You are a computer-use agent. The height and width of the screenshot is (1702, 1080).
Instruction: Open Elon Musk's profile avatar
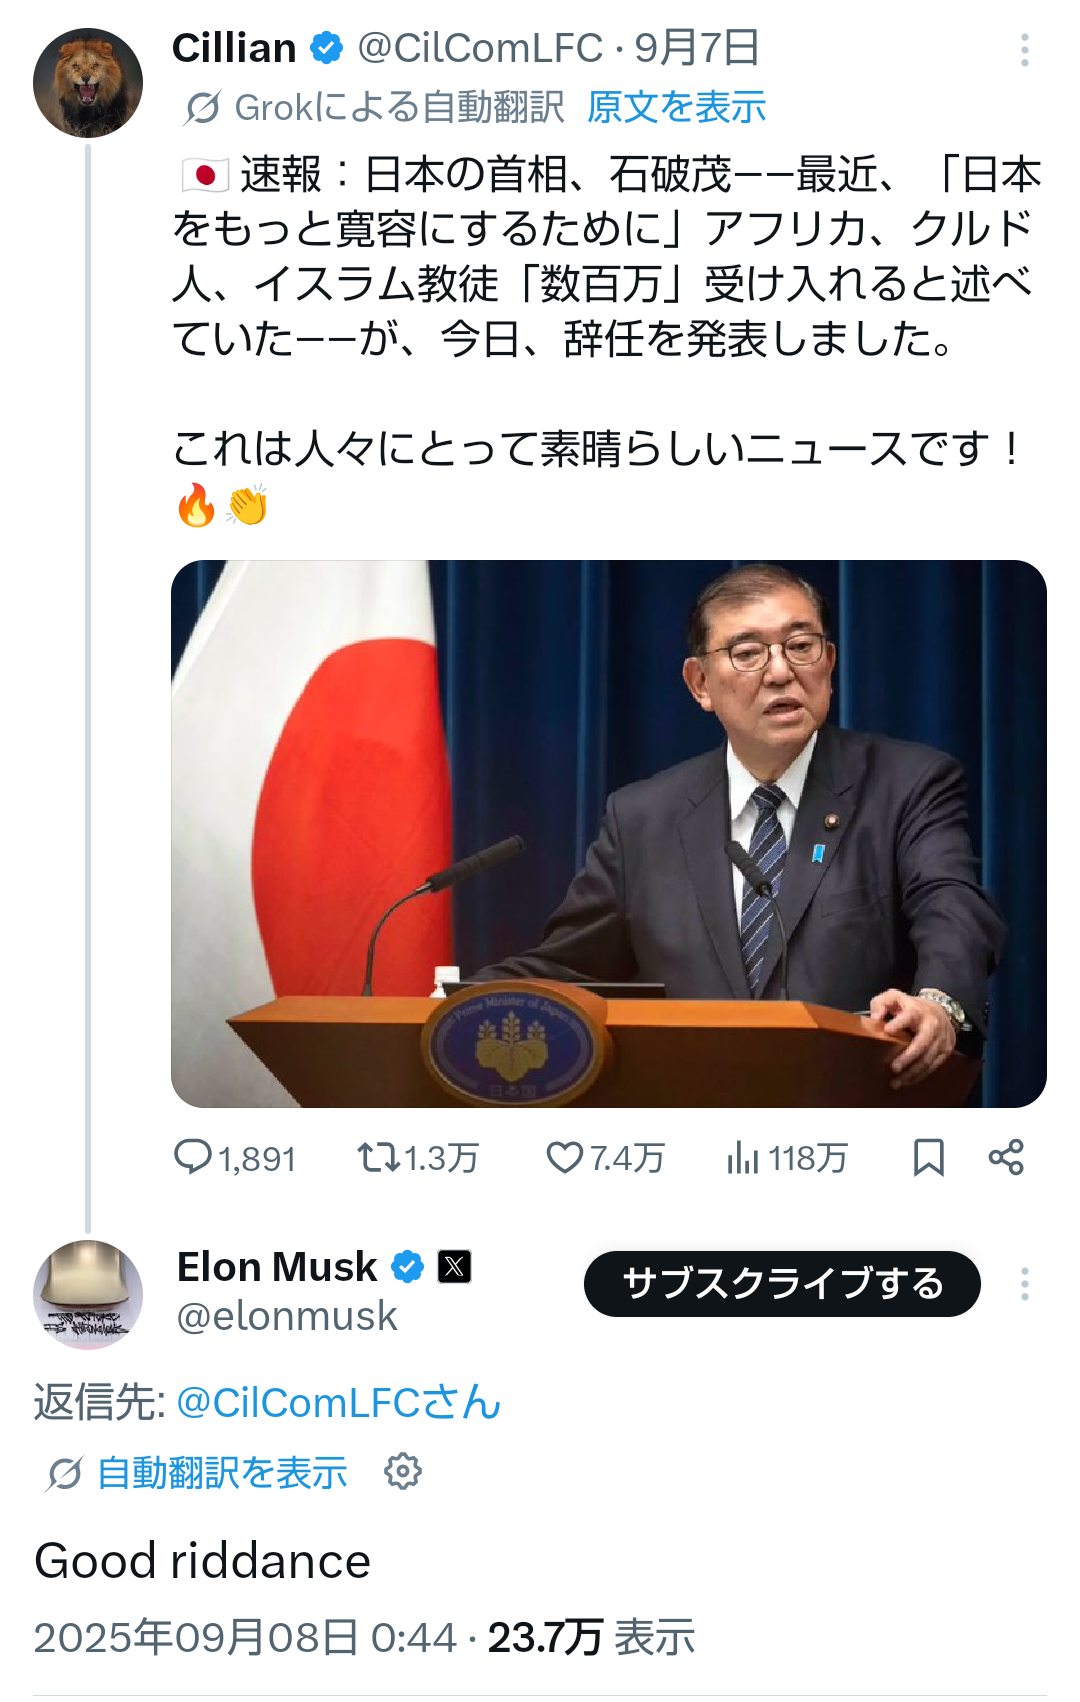click(88, 1295)
